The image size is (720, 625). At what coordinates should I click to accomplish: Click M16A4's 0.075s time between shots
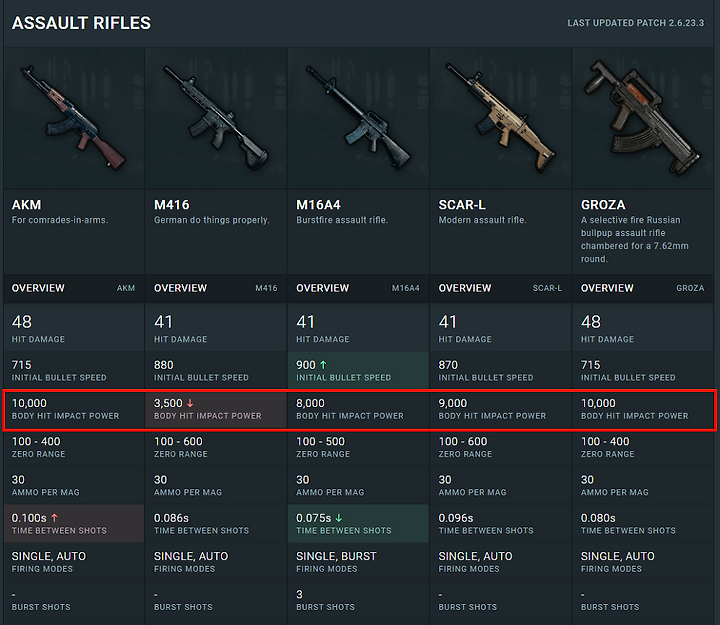(x=314, y=518)
